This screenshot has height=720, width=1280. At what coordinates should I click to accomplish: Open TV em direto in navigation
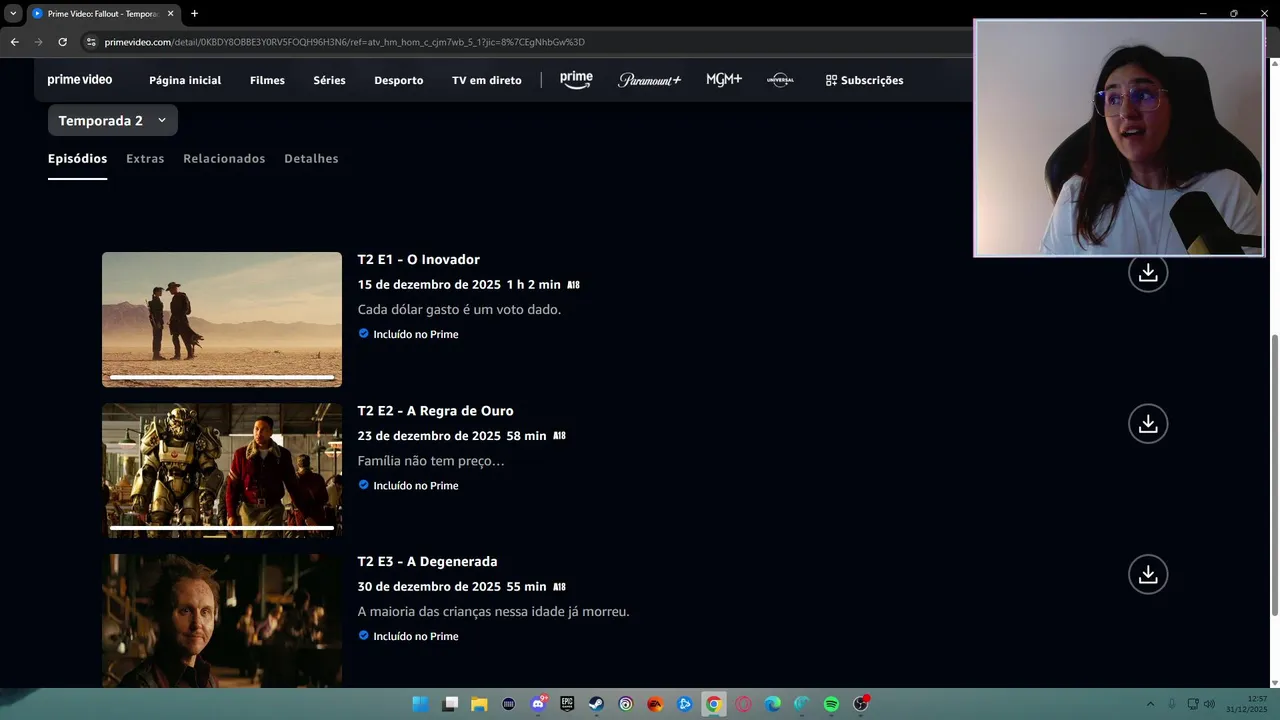click(487, 80)
